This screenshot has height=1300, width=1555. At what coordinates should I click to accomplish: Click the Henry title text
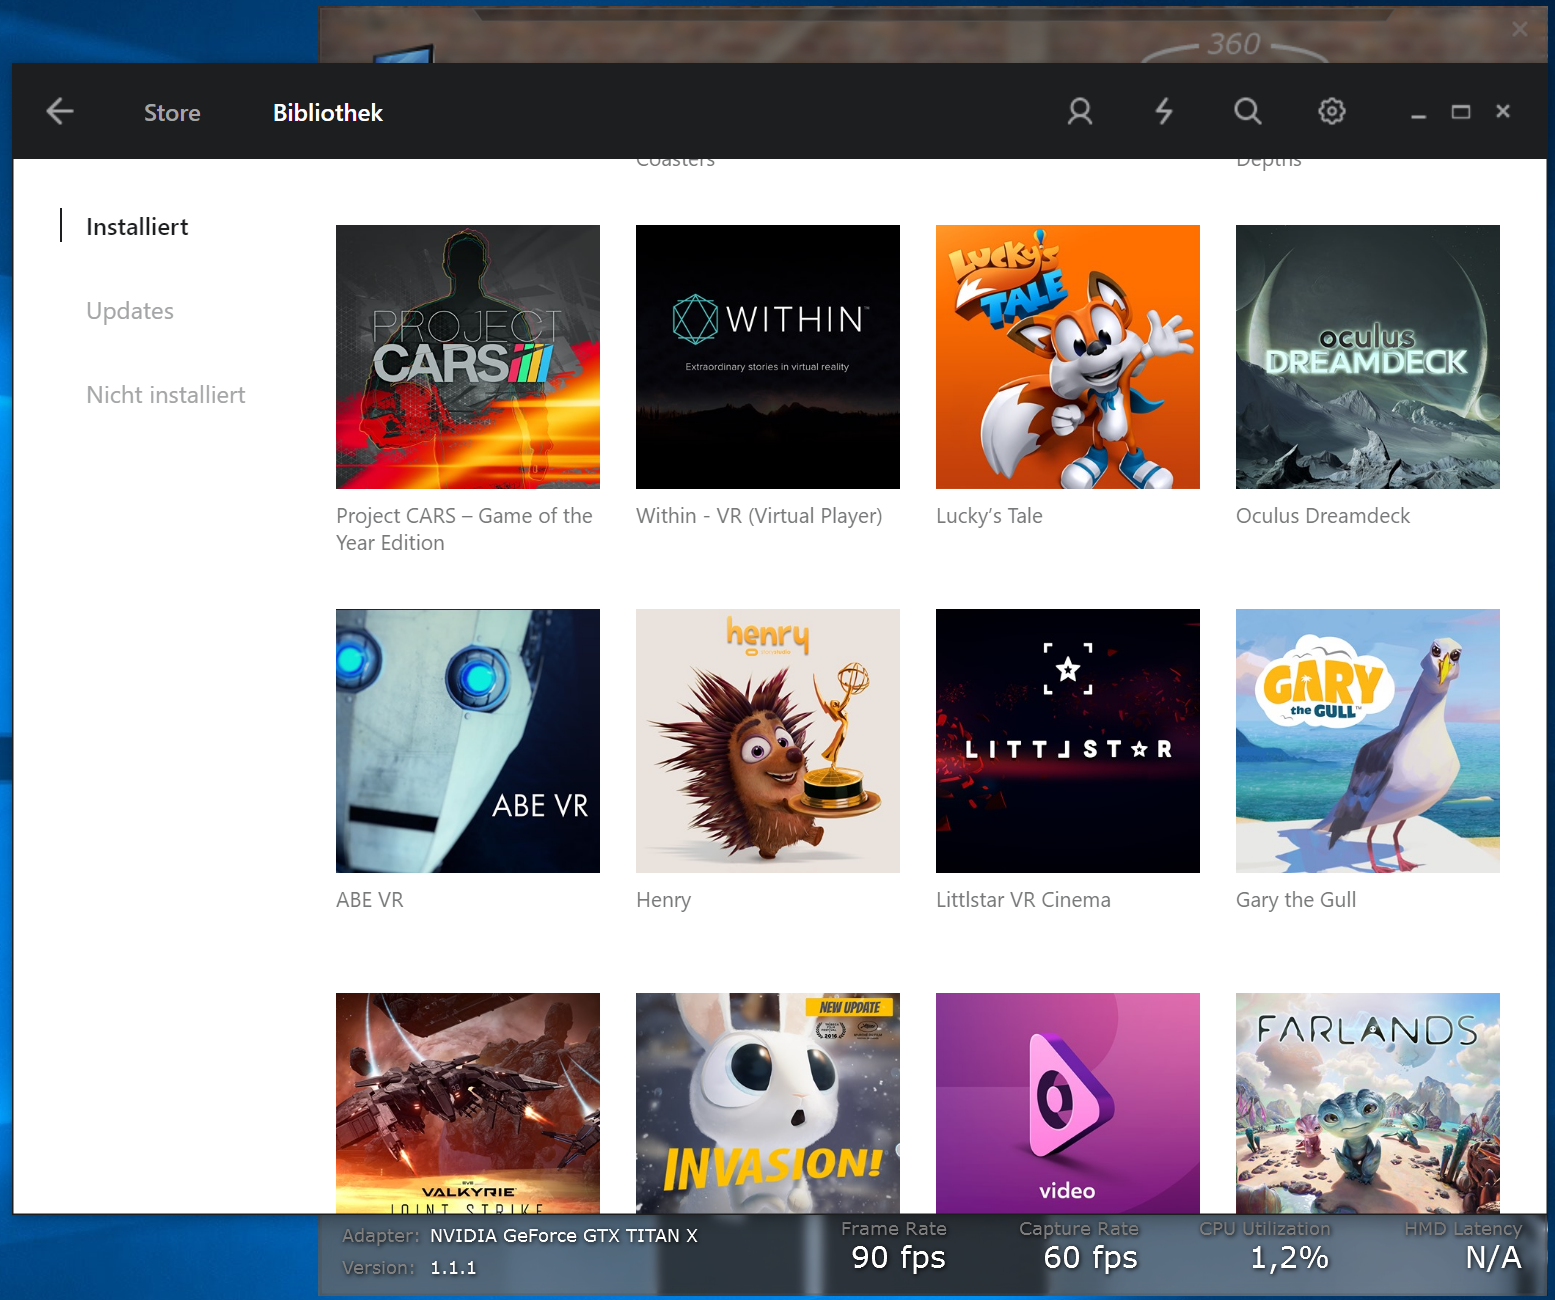(x=663, y=900)
